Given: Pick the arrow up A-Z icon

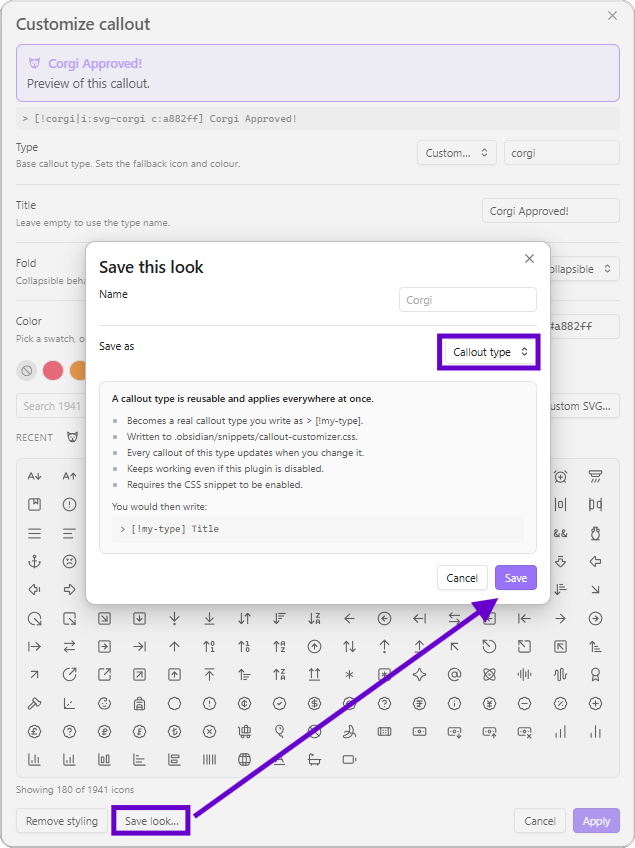Looking at the screenshot, I should click(280, 646).
